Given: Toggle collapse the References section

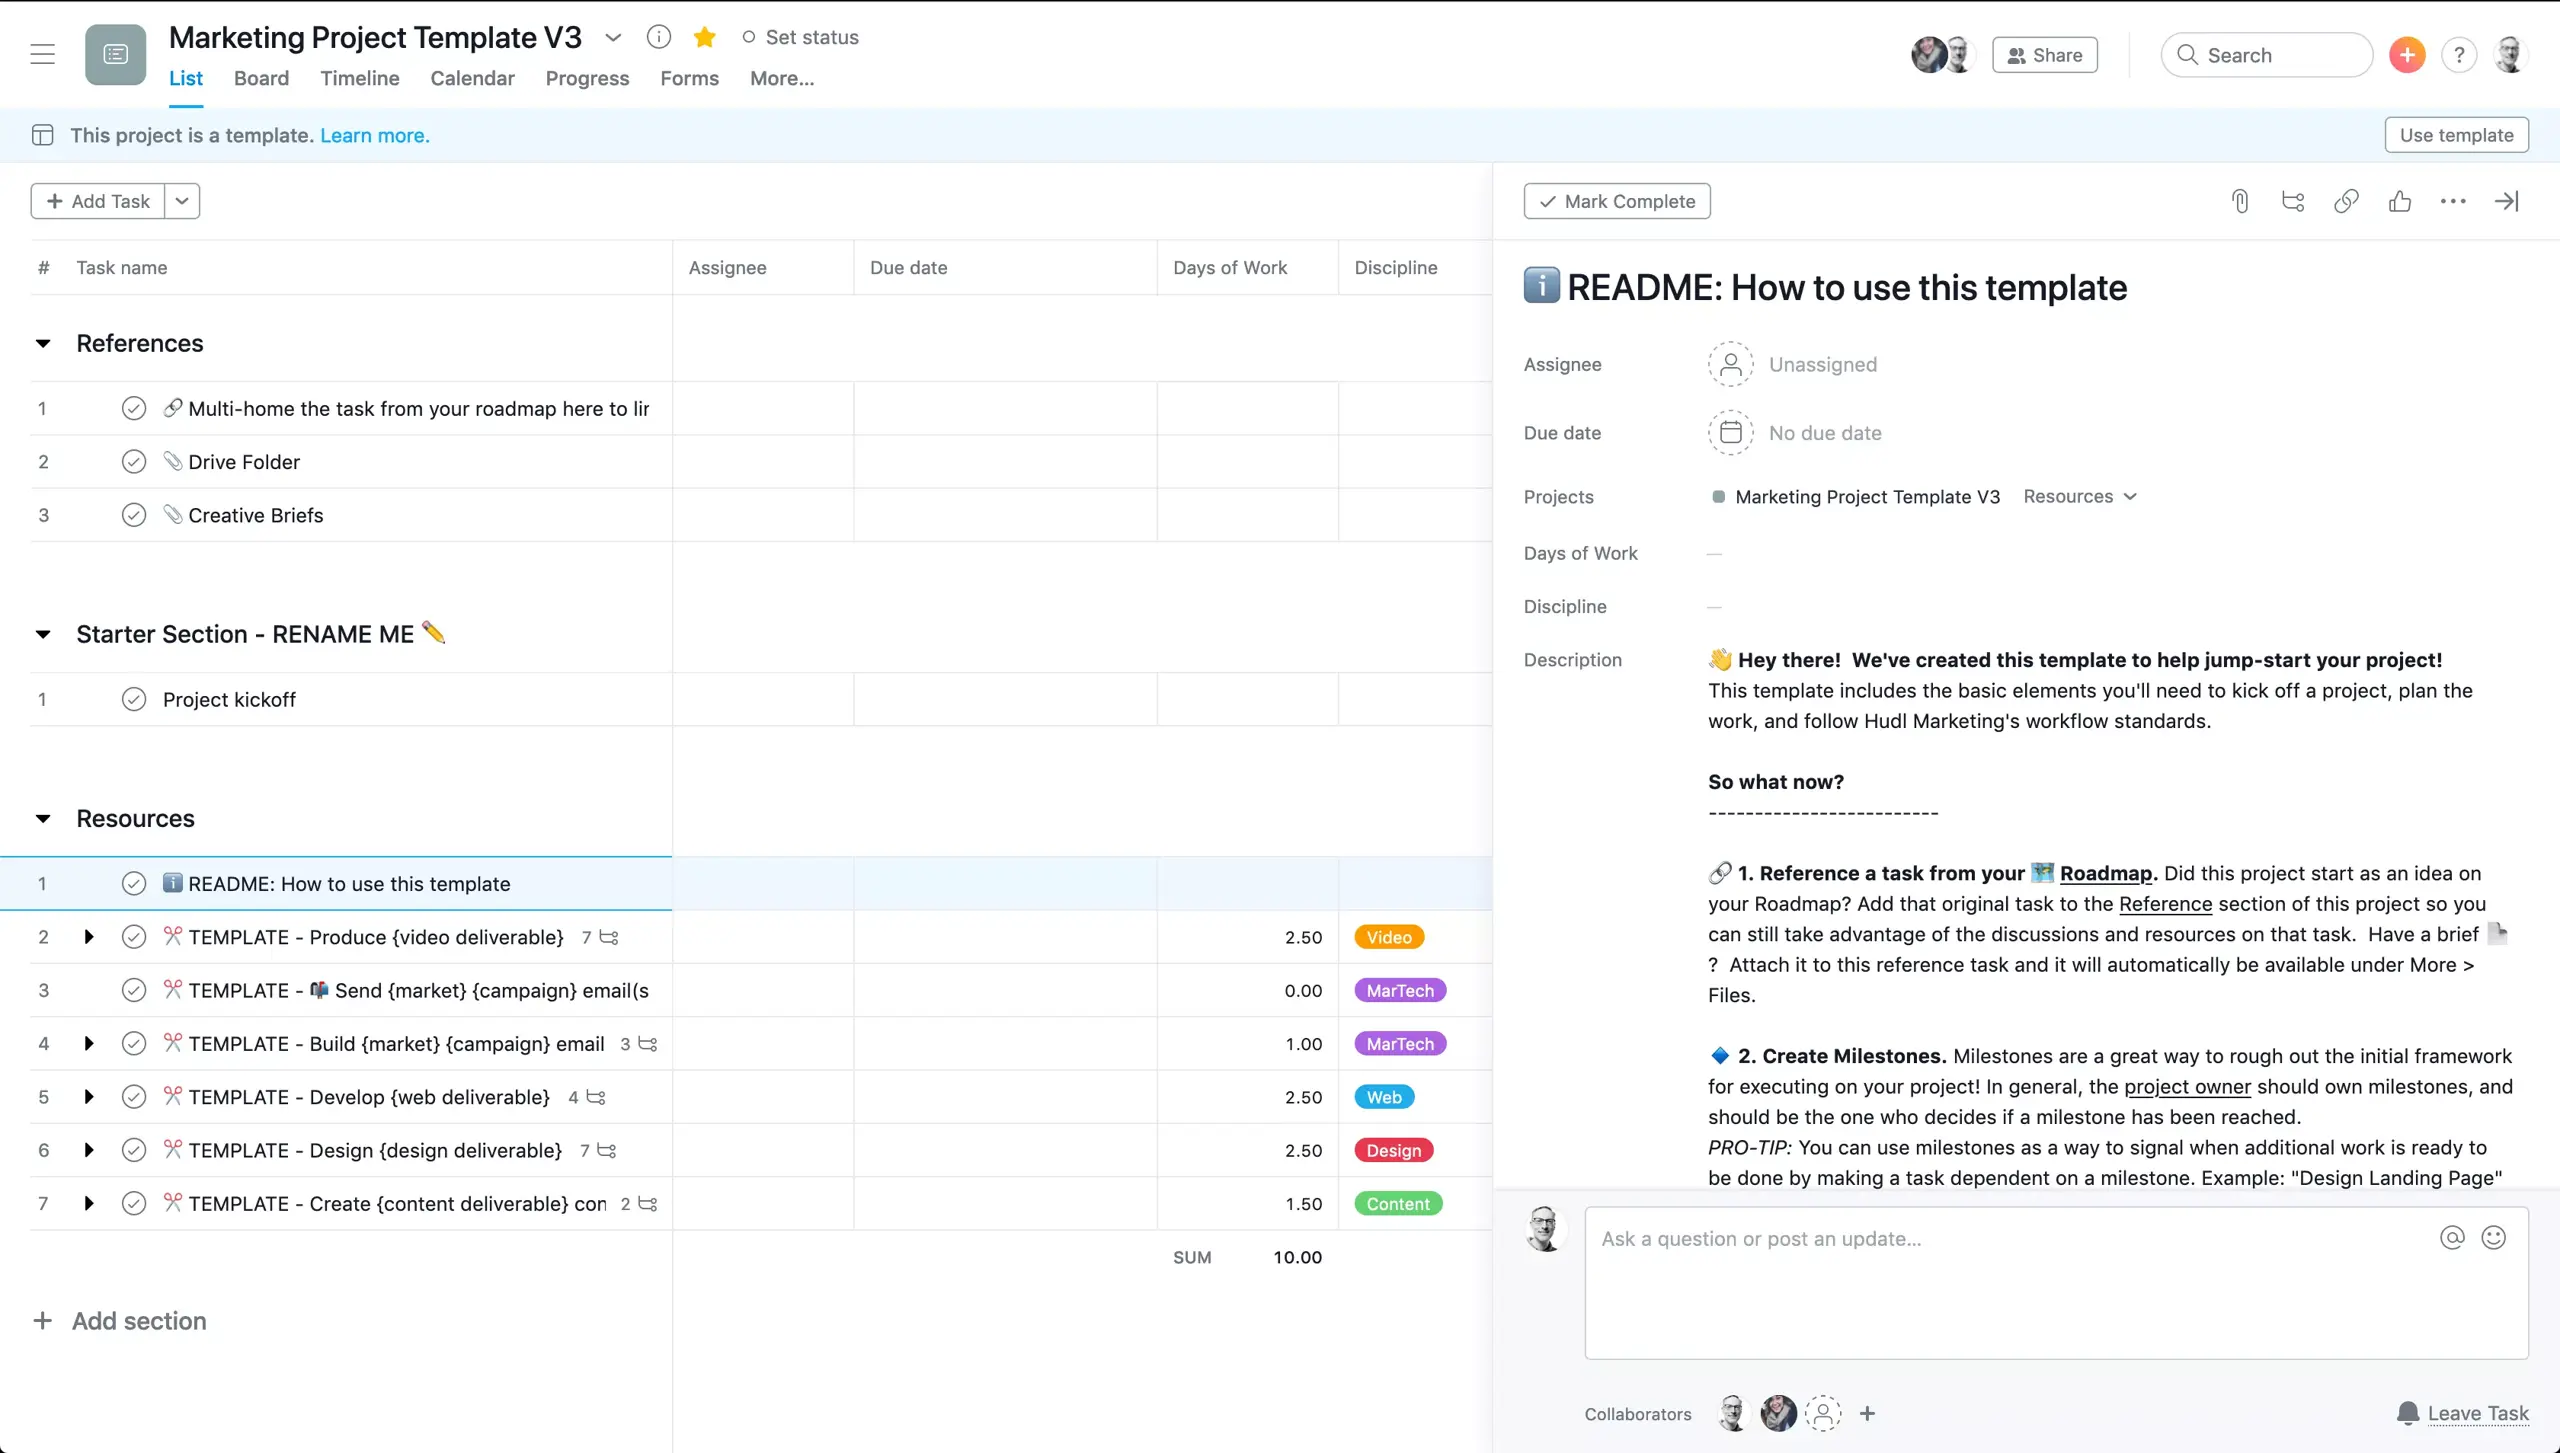Looking at the screenshot, I should 42,341.
